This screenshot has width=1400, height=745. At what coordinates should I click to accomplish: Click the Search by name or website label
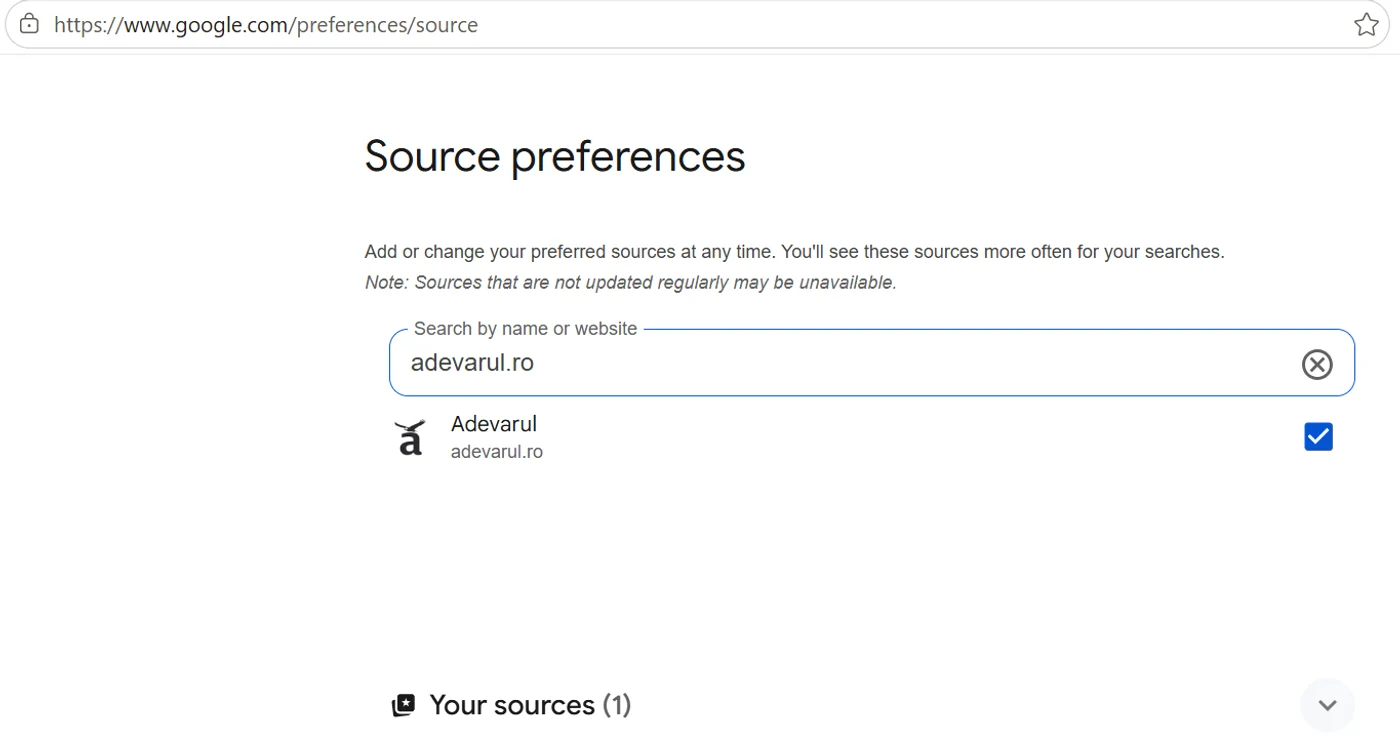pos(525,329)
